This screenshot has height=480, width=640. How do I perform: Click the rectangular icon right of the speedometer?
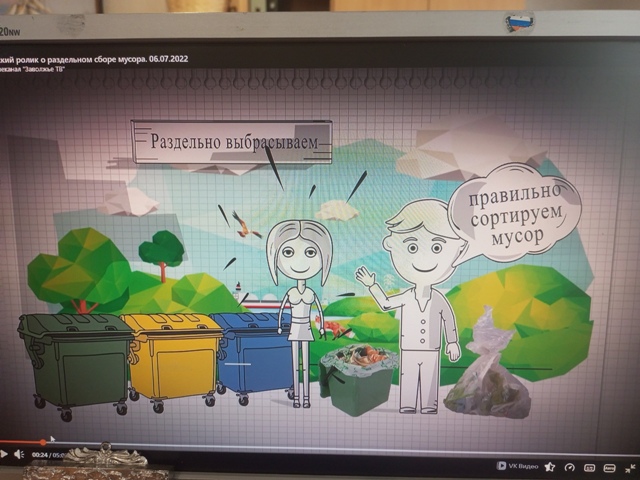tap(589, 467)
